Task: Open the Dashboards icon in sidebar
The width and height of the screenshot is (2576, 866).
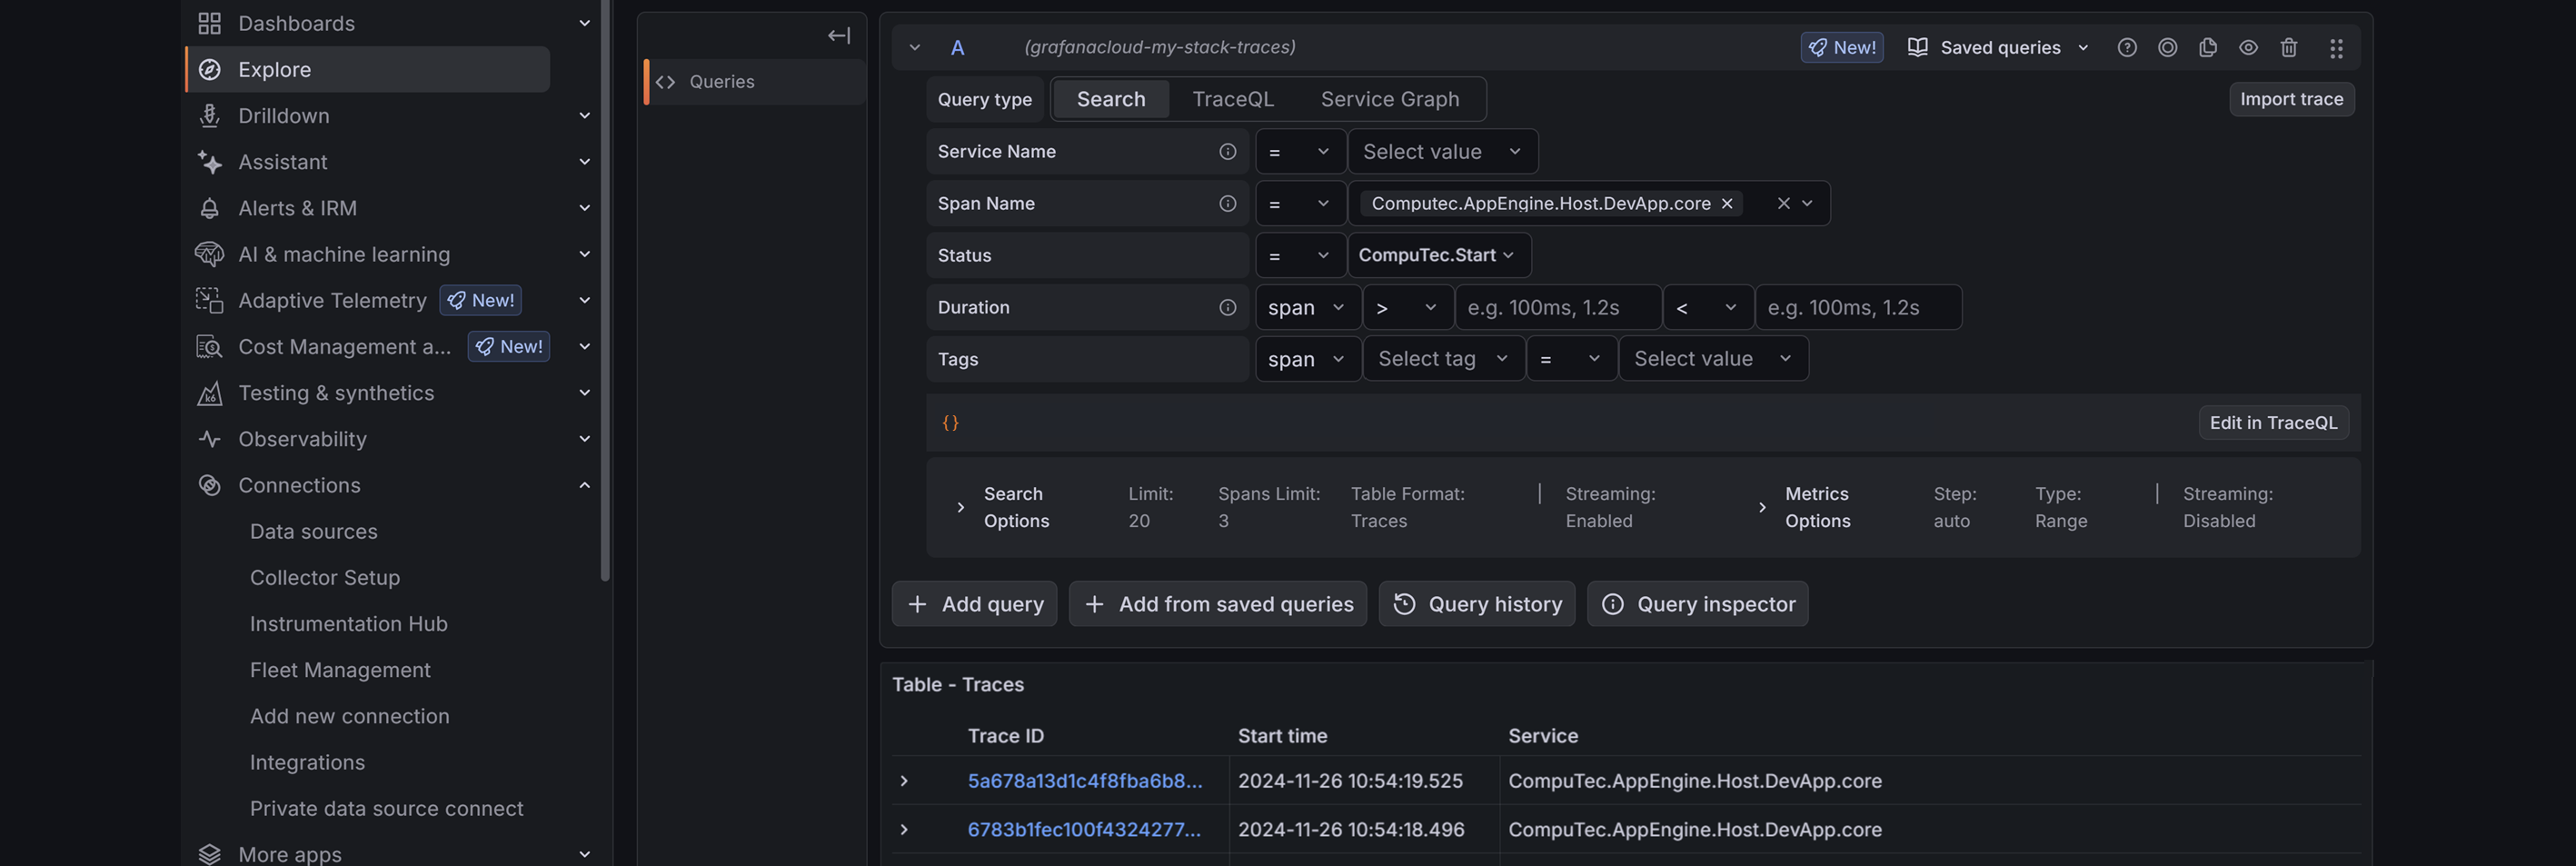Action: 209,23
